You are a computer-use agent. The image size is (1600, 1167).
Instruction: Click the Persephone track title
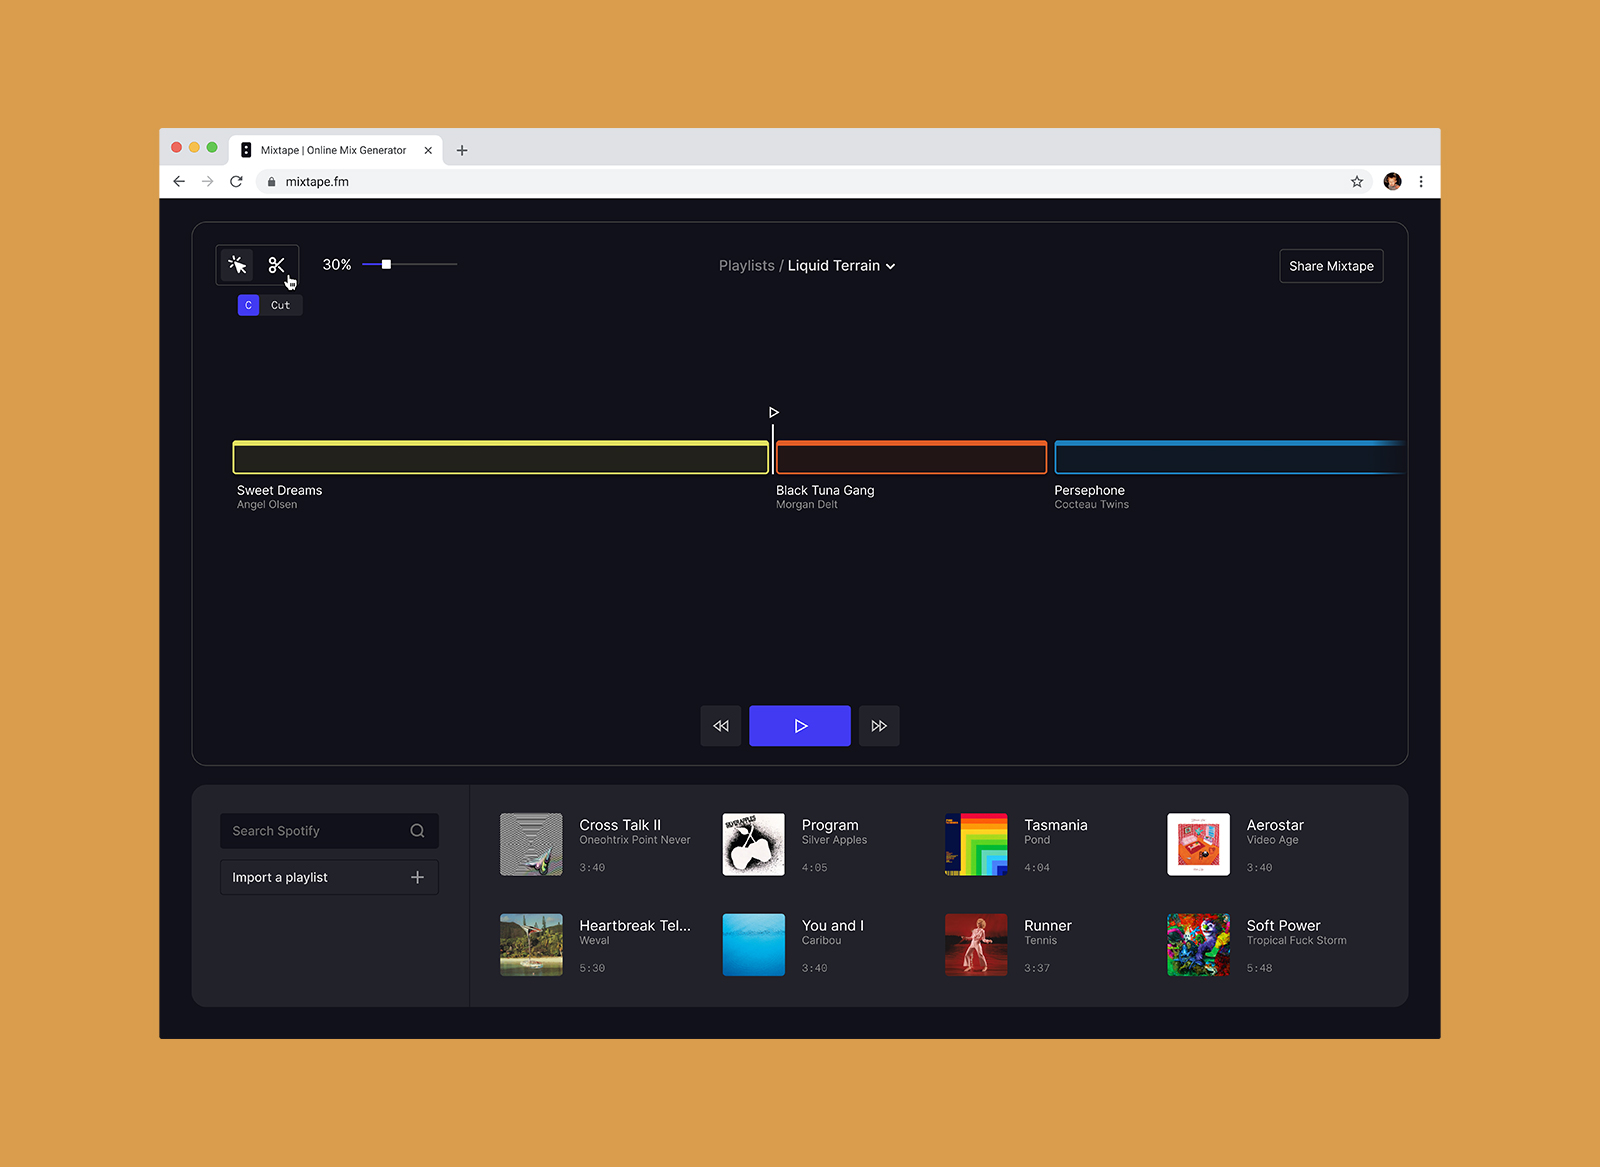(x=1089, y=490)
